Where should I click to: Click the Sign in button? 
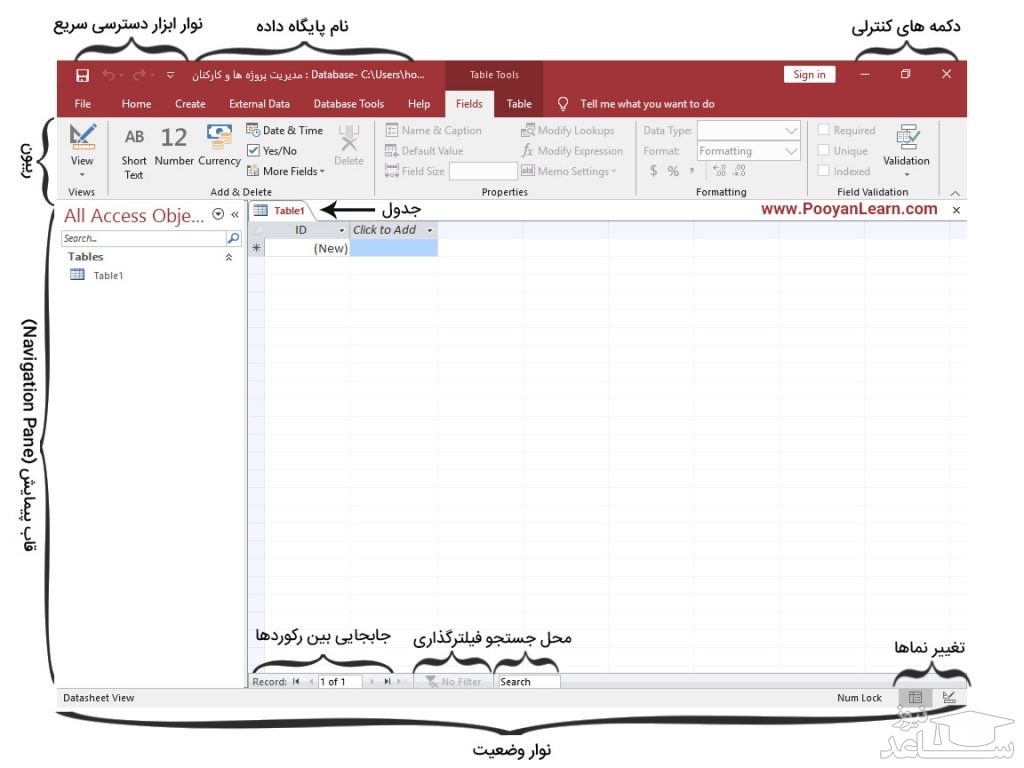(809, 75)
